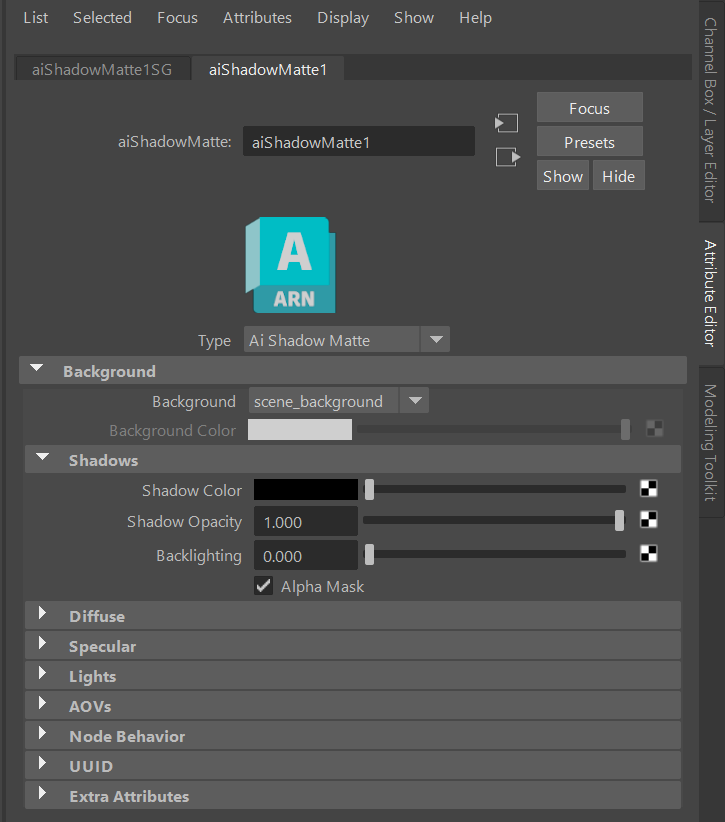Viewport: 725px width, 822px height.
Task: Click Shadow Color texture map checker icon
Action: [x=648, y=489]
